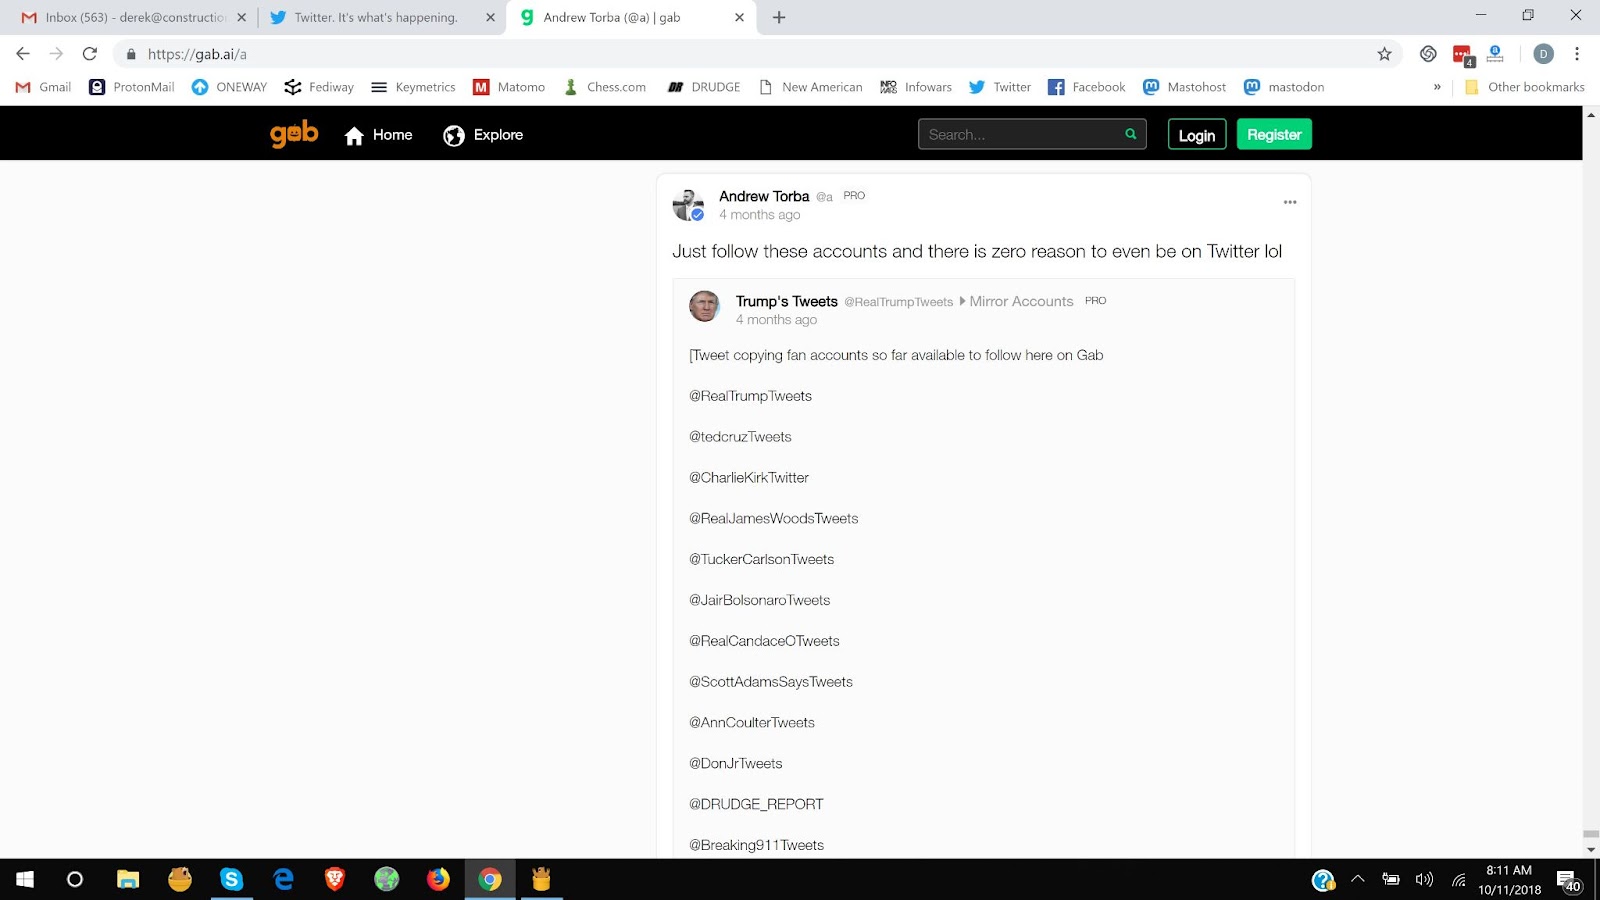Open the @JairBolsonaroTweets mention
This screenshot has width=1600, height=900.
click(760, 600)
